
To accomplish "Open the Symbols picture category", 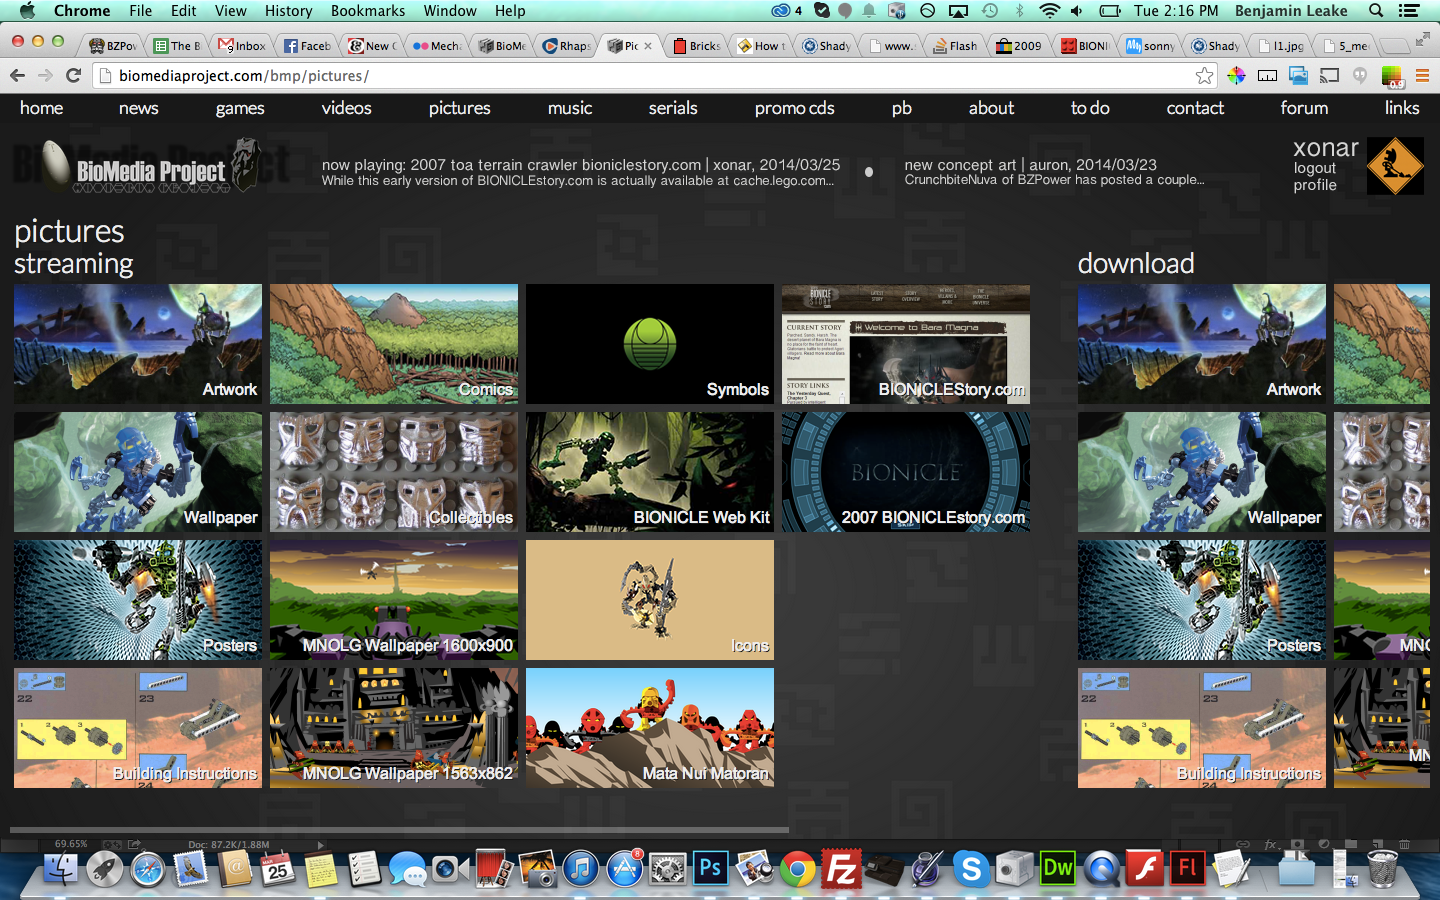I will coord(650,344).
